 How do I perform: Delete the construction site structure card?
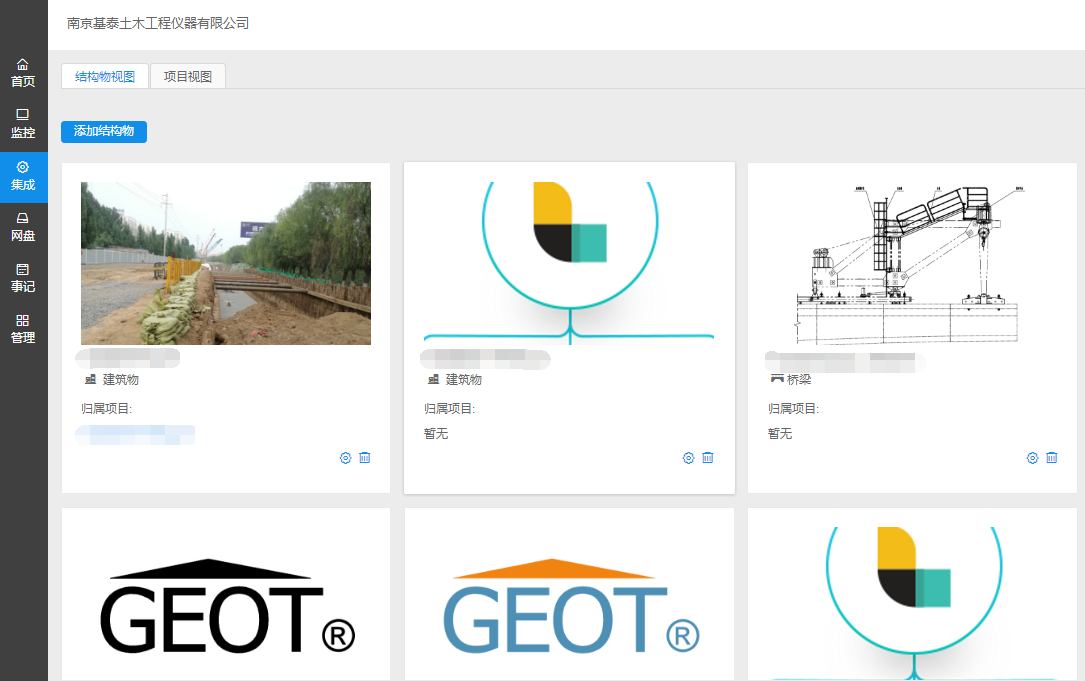pyautogui.click(x=365, y=458)
